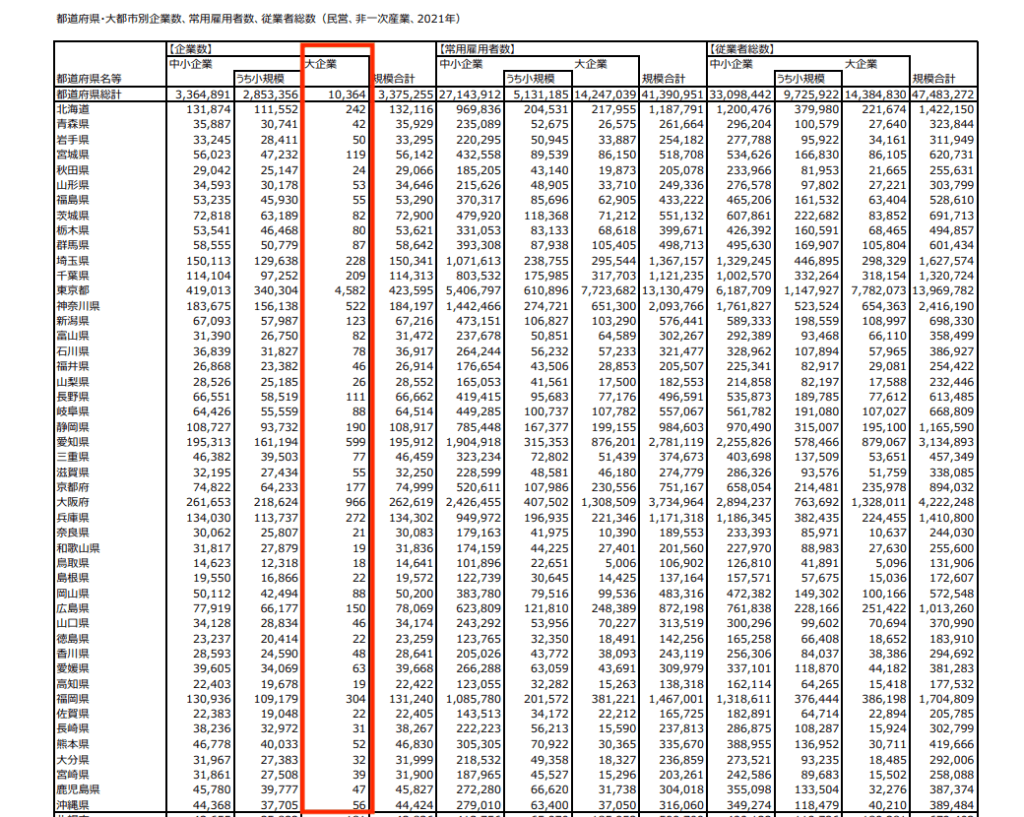Click the 和歌山県 row label
Viewport: 1024px width, 817px height.
(78, 548)
